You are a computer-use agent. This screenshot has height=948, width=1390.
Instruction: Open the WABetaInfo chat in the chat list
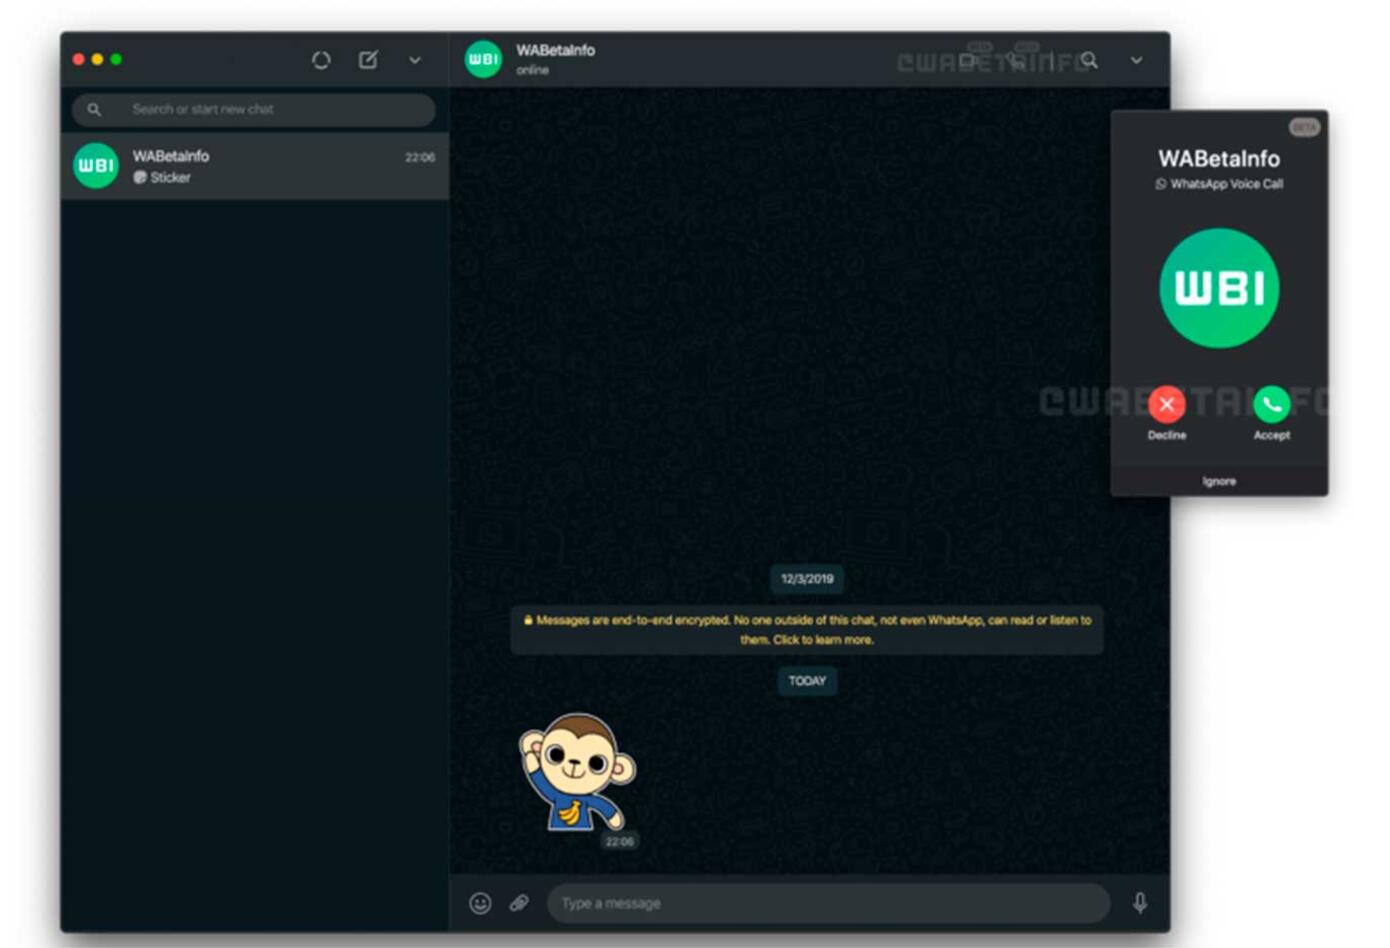[x=254, y=166]
